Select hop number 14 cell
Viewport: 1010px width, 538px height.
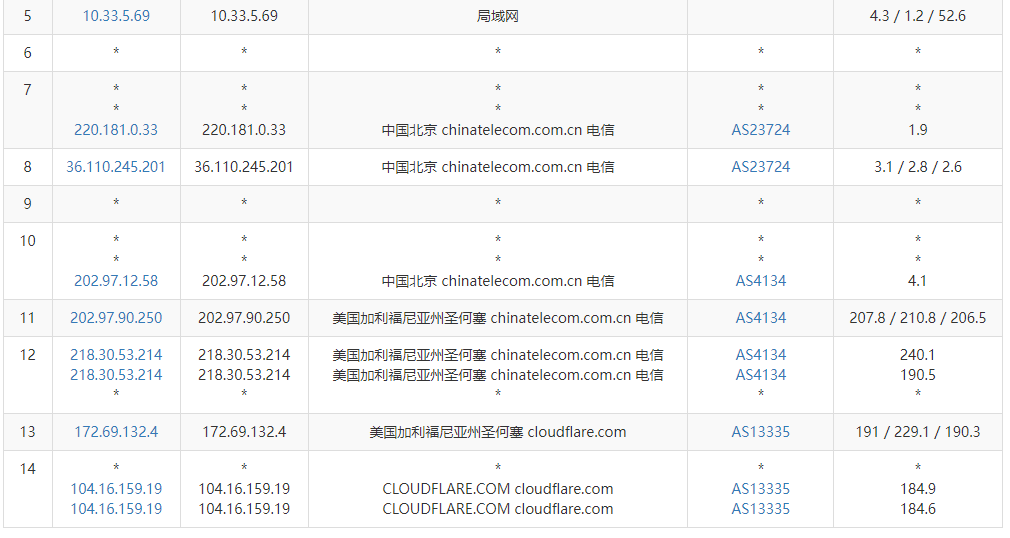pyautogui.click(x=28, y=489)
